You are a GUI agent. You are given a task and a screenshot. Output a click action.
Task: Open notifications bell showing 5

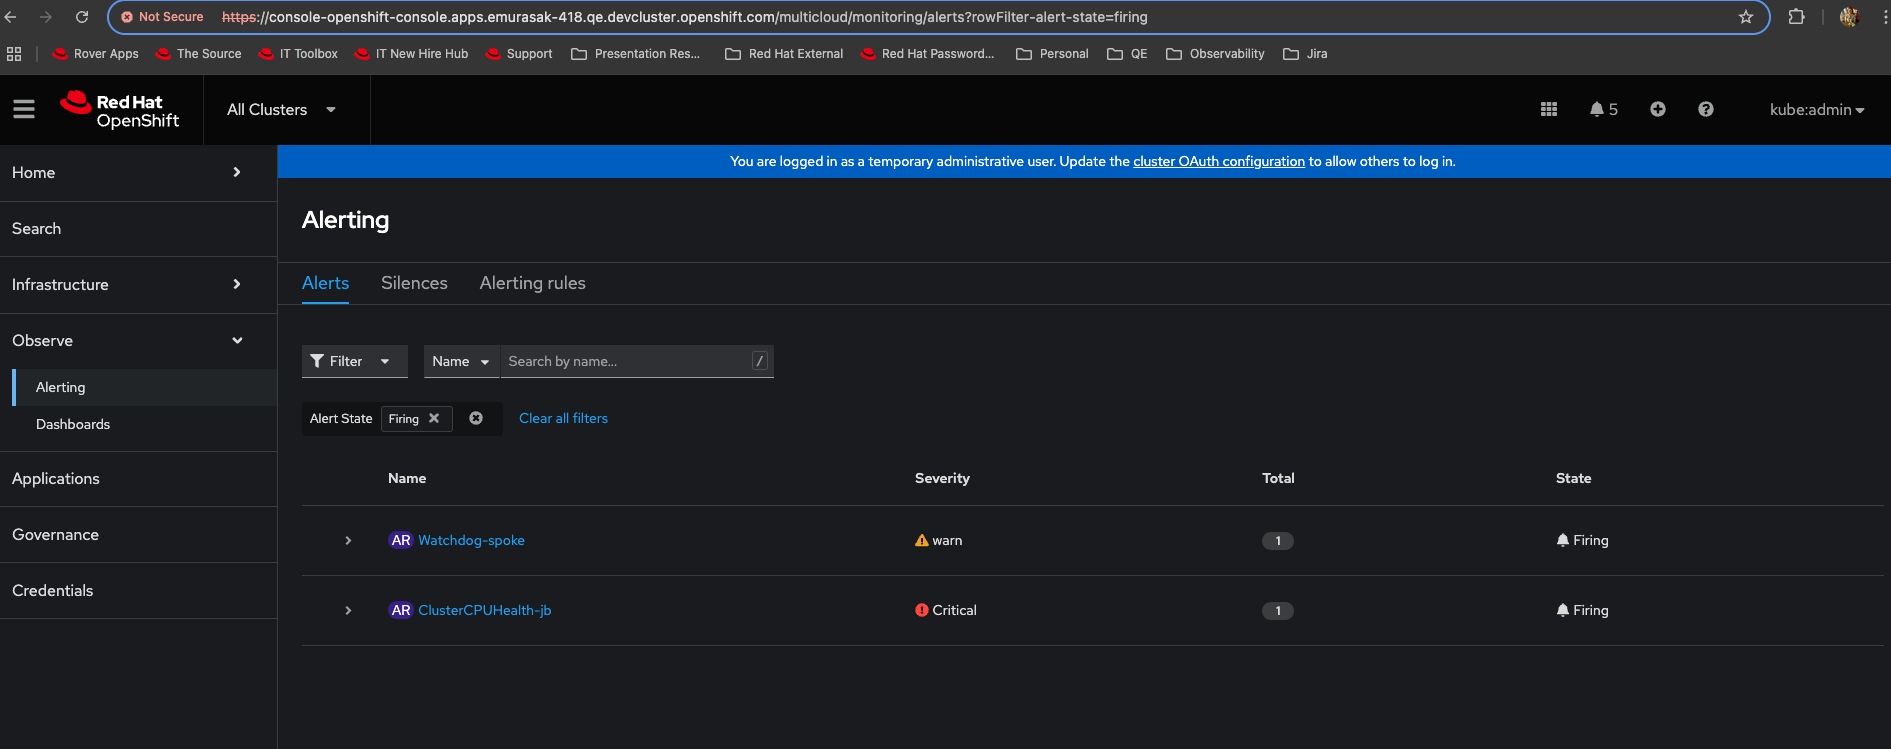pyautogui.click(x=1603, y=109)
